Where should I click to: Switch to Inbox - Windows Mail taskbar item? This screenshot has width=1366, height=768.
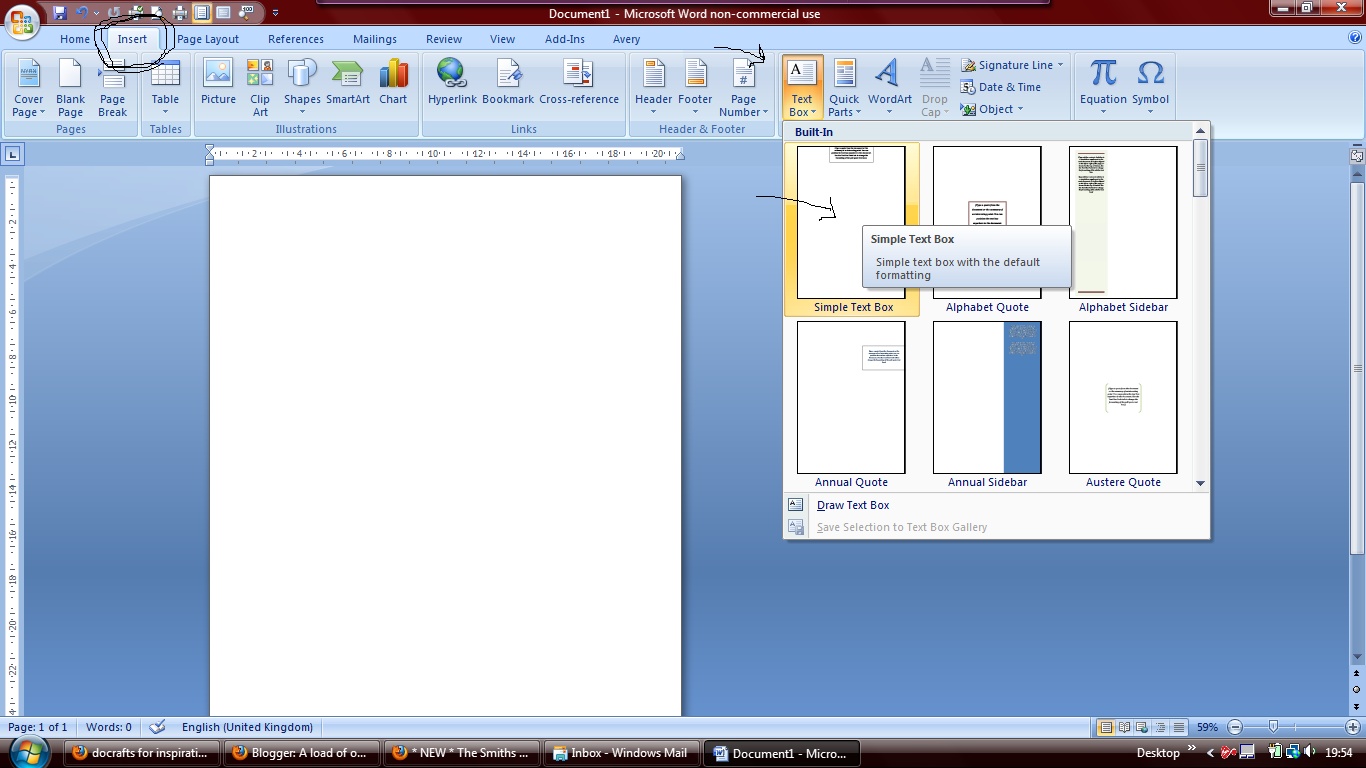(x=621, y=753)
